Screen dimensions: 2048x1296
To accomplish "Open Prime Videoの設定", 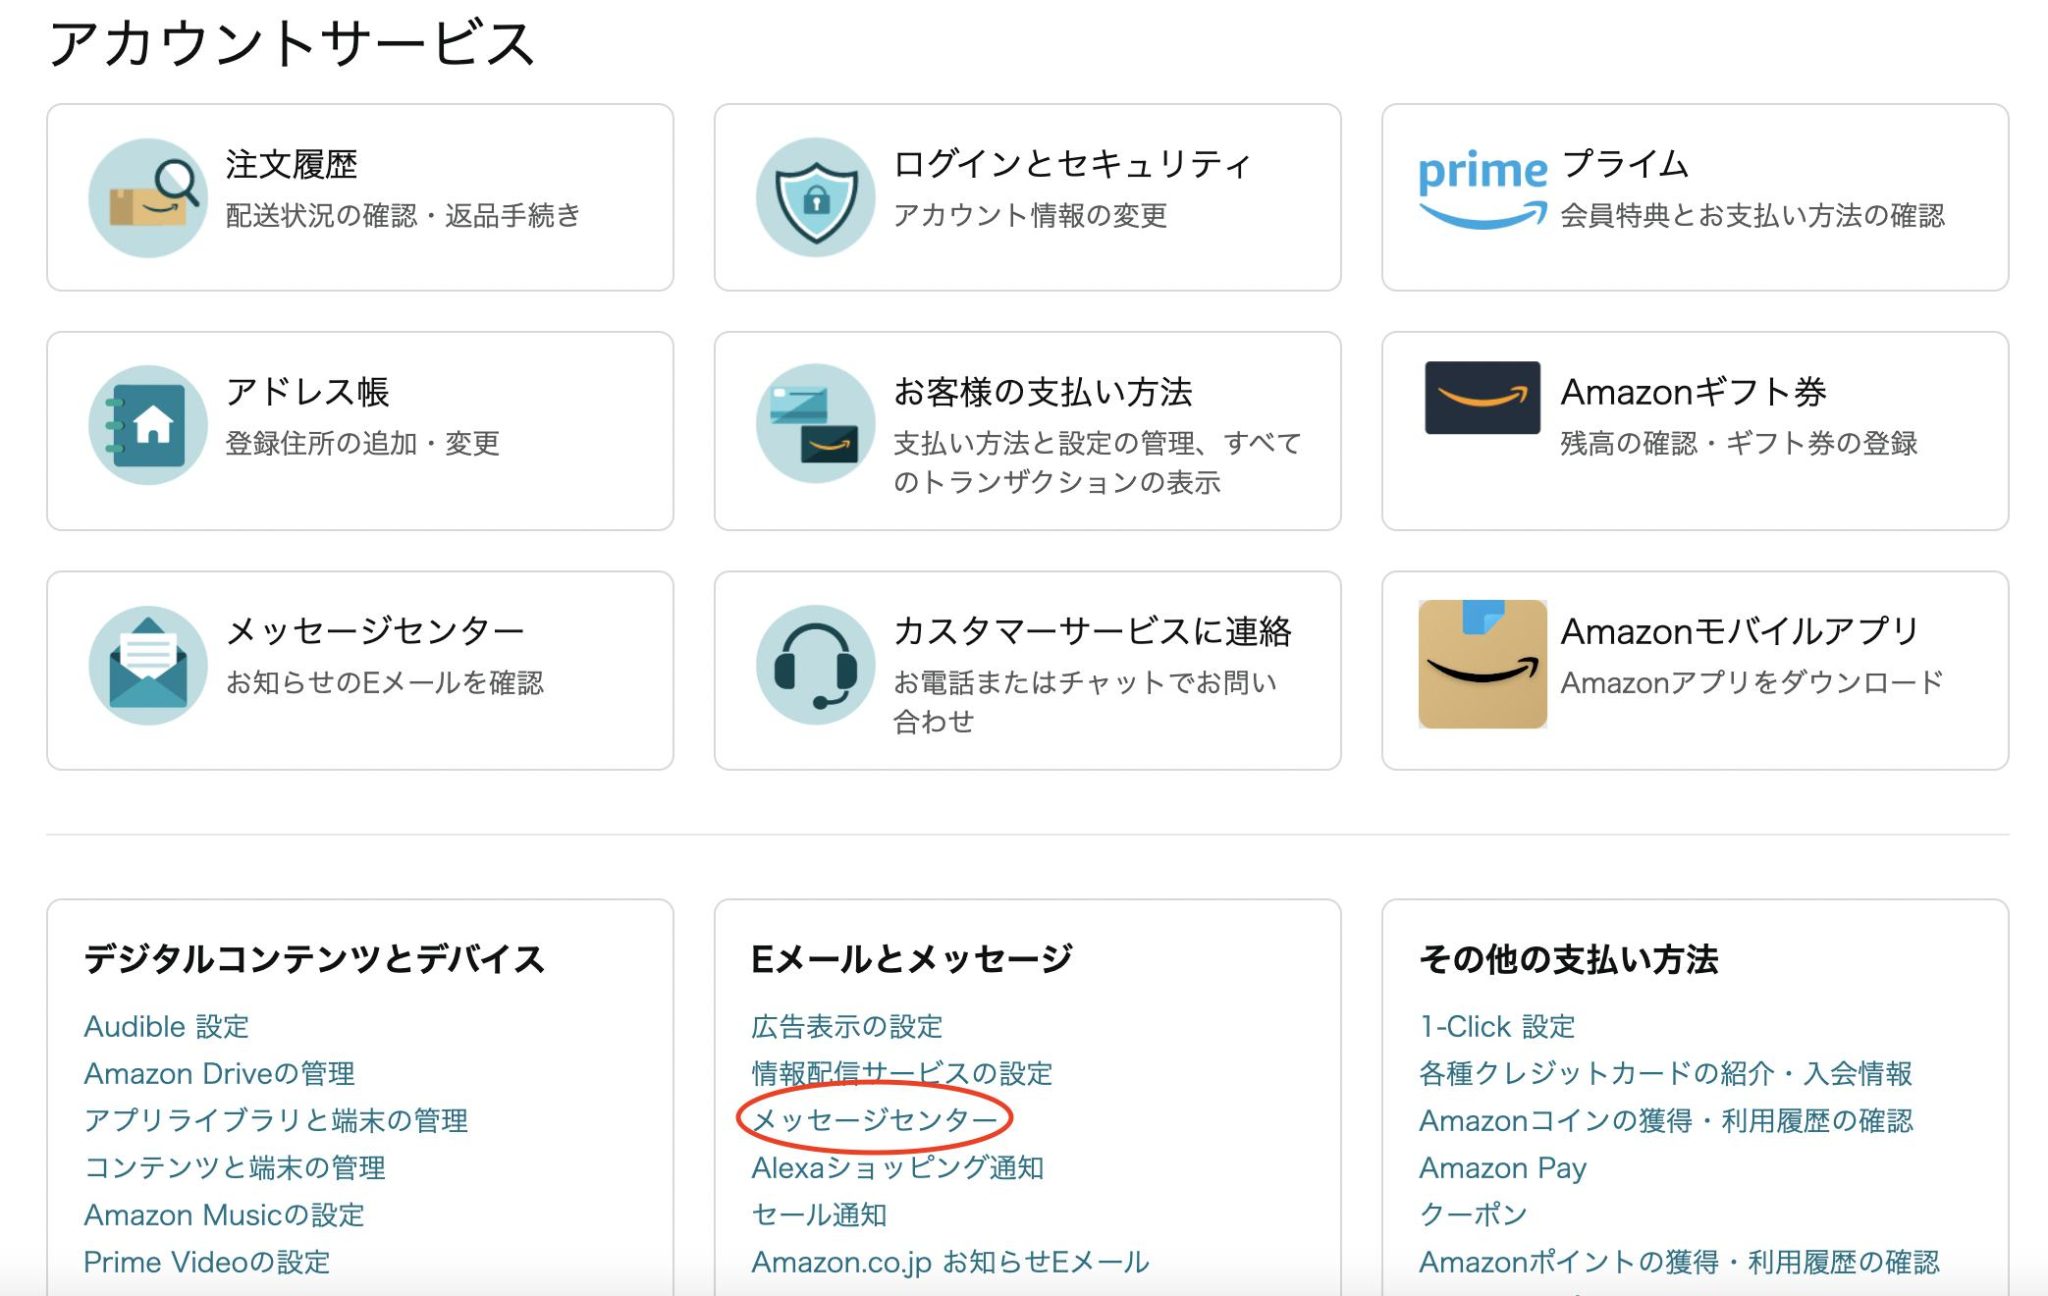I will pyautogui.click(x=205, y=1262).
